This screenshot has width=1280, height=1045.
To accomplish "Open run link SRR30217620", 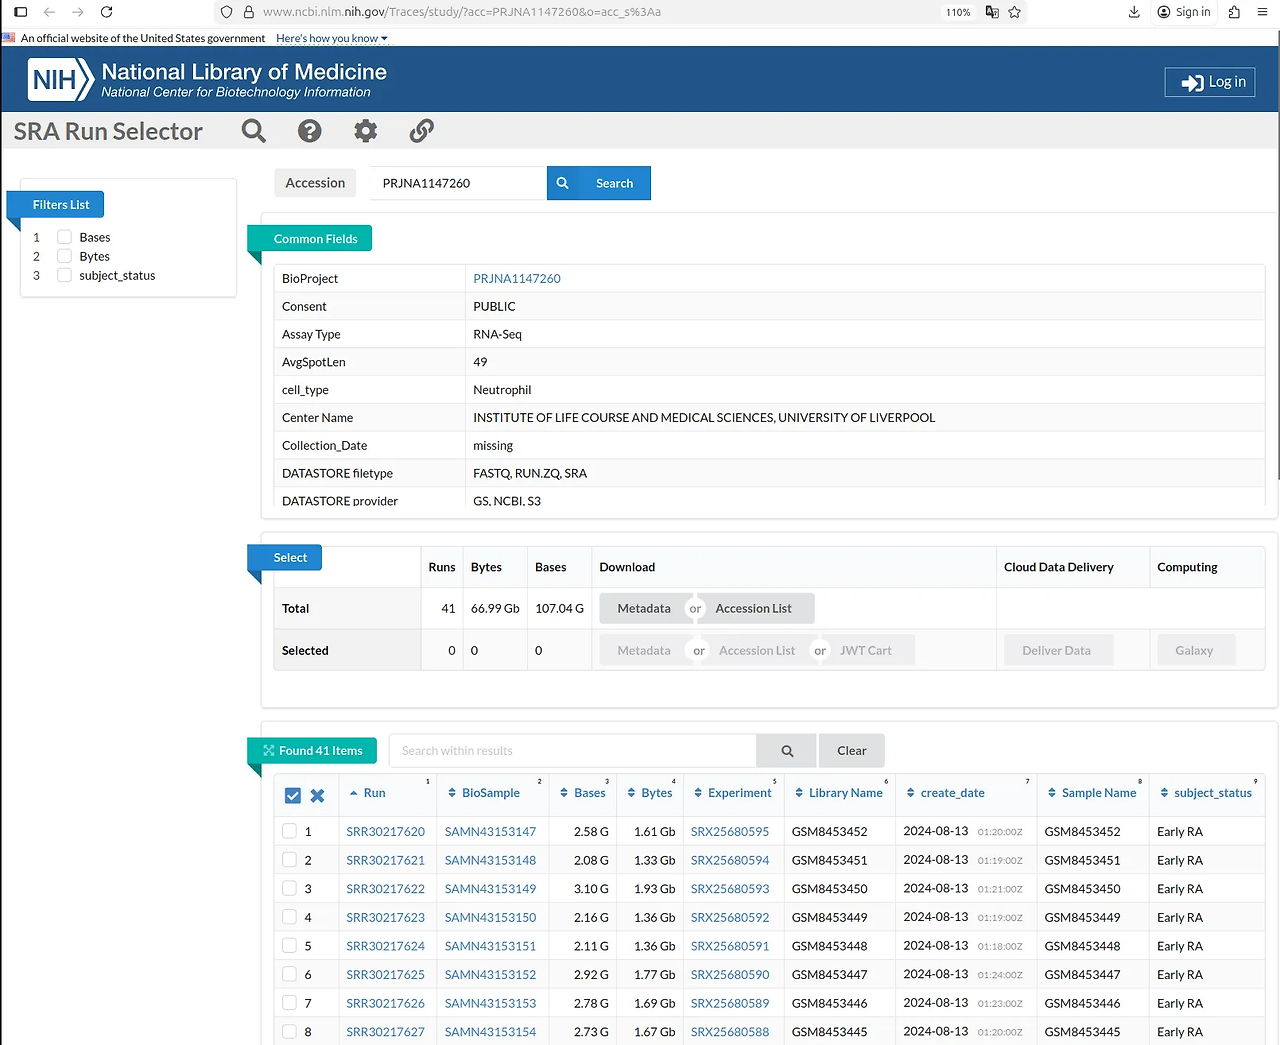I will click(x=385, y=832).
